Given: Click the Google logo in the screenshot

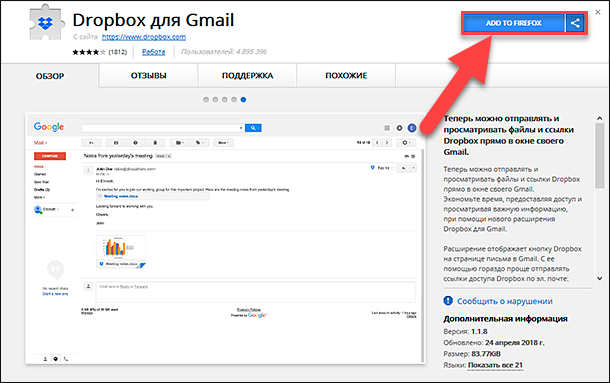Looking at the screenshot, I should click(49, 126).
